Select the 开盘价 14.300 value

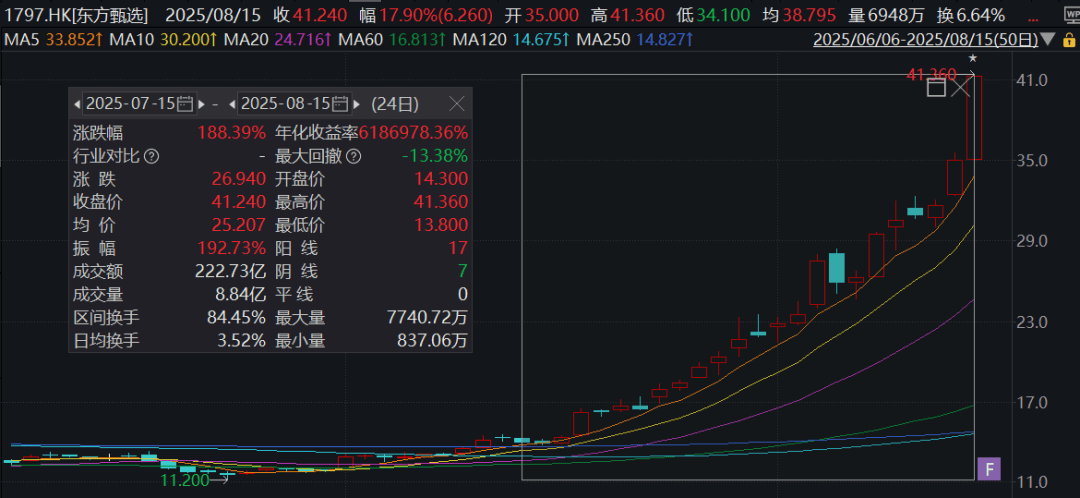point(443,179)
